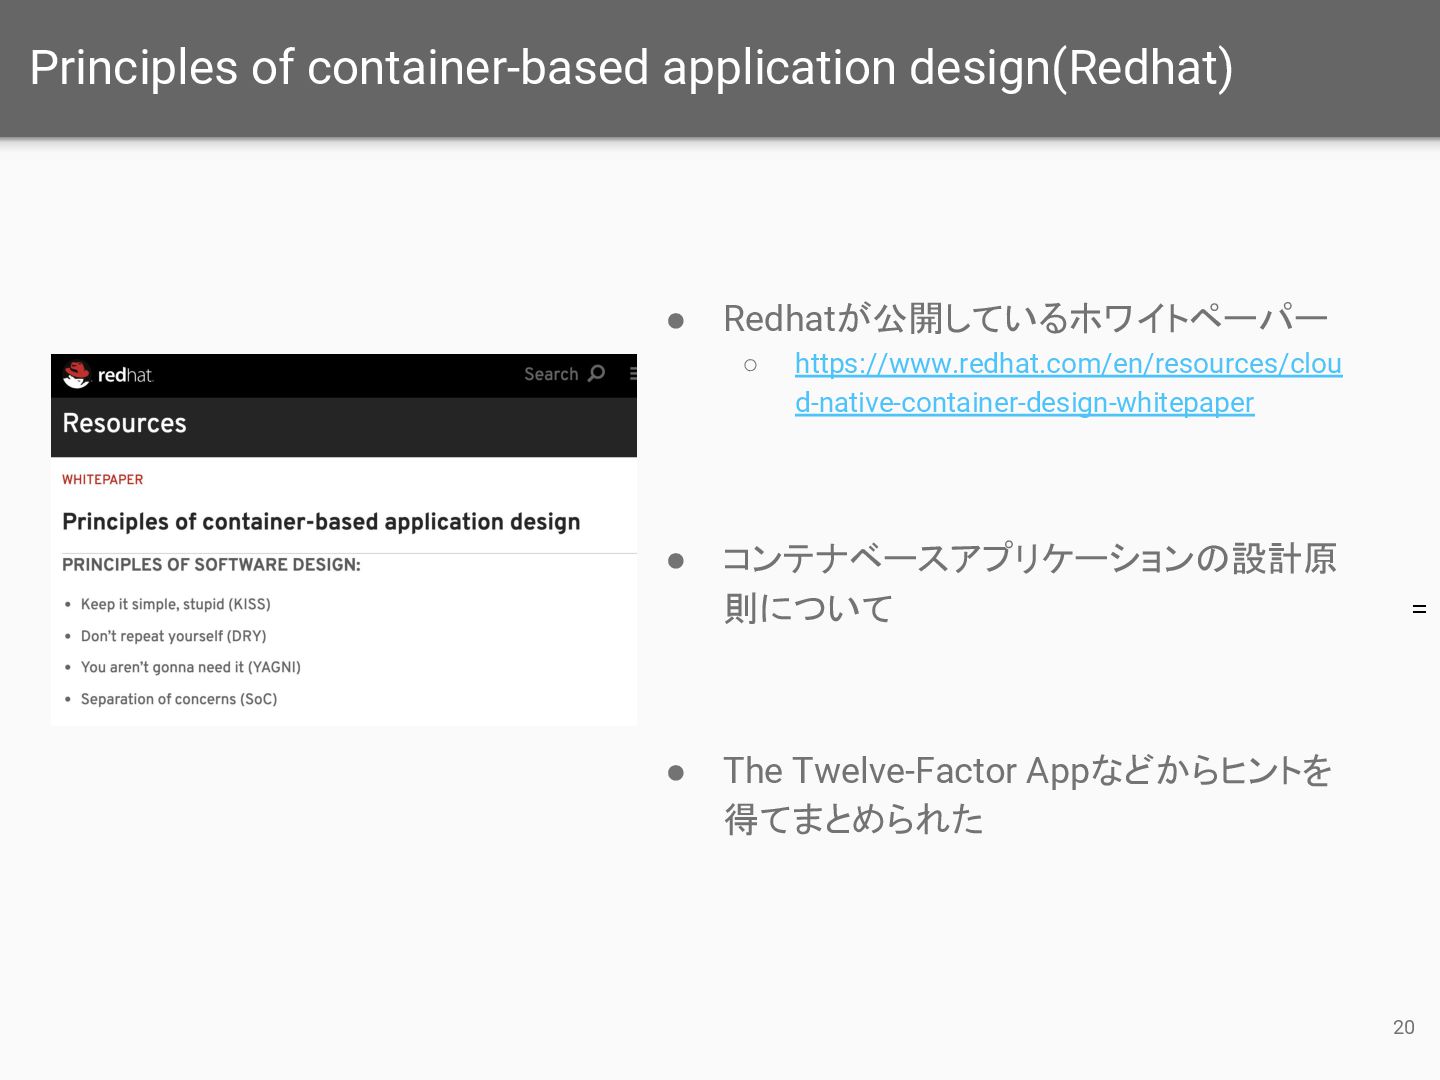
Task: Click 'Keep it simple, stupid (KISS)' item
Action: click(x=176, y=604)
